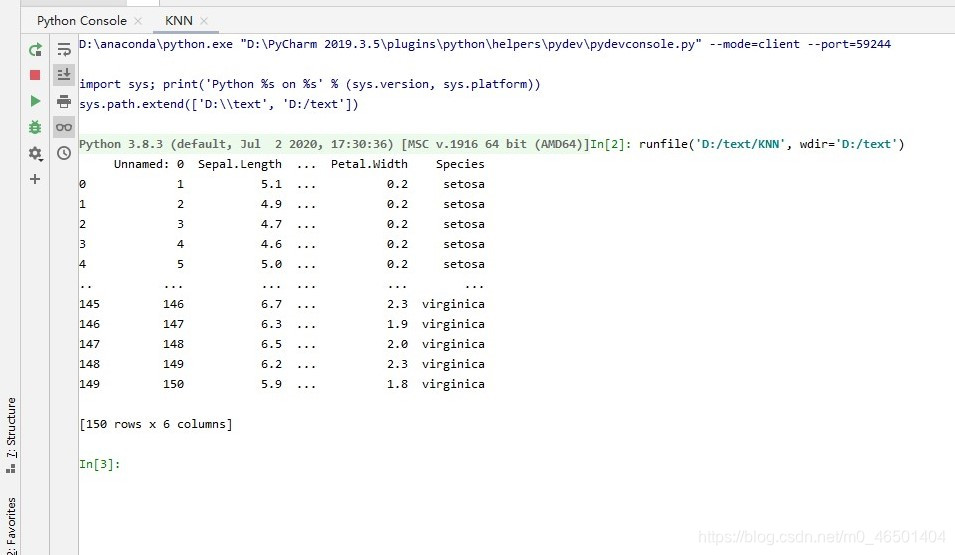Click the Sepal.Length column header
The width and height of the screenshot is (955, 555).
[x=239, y=164]
